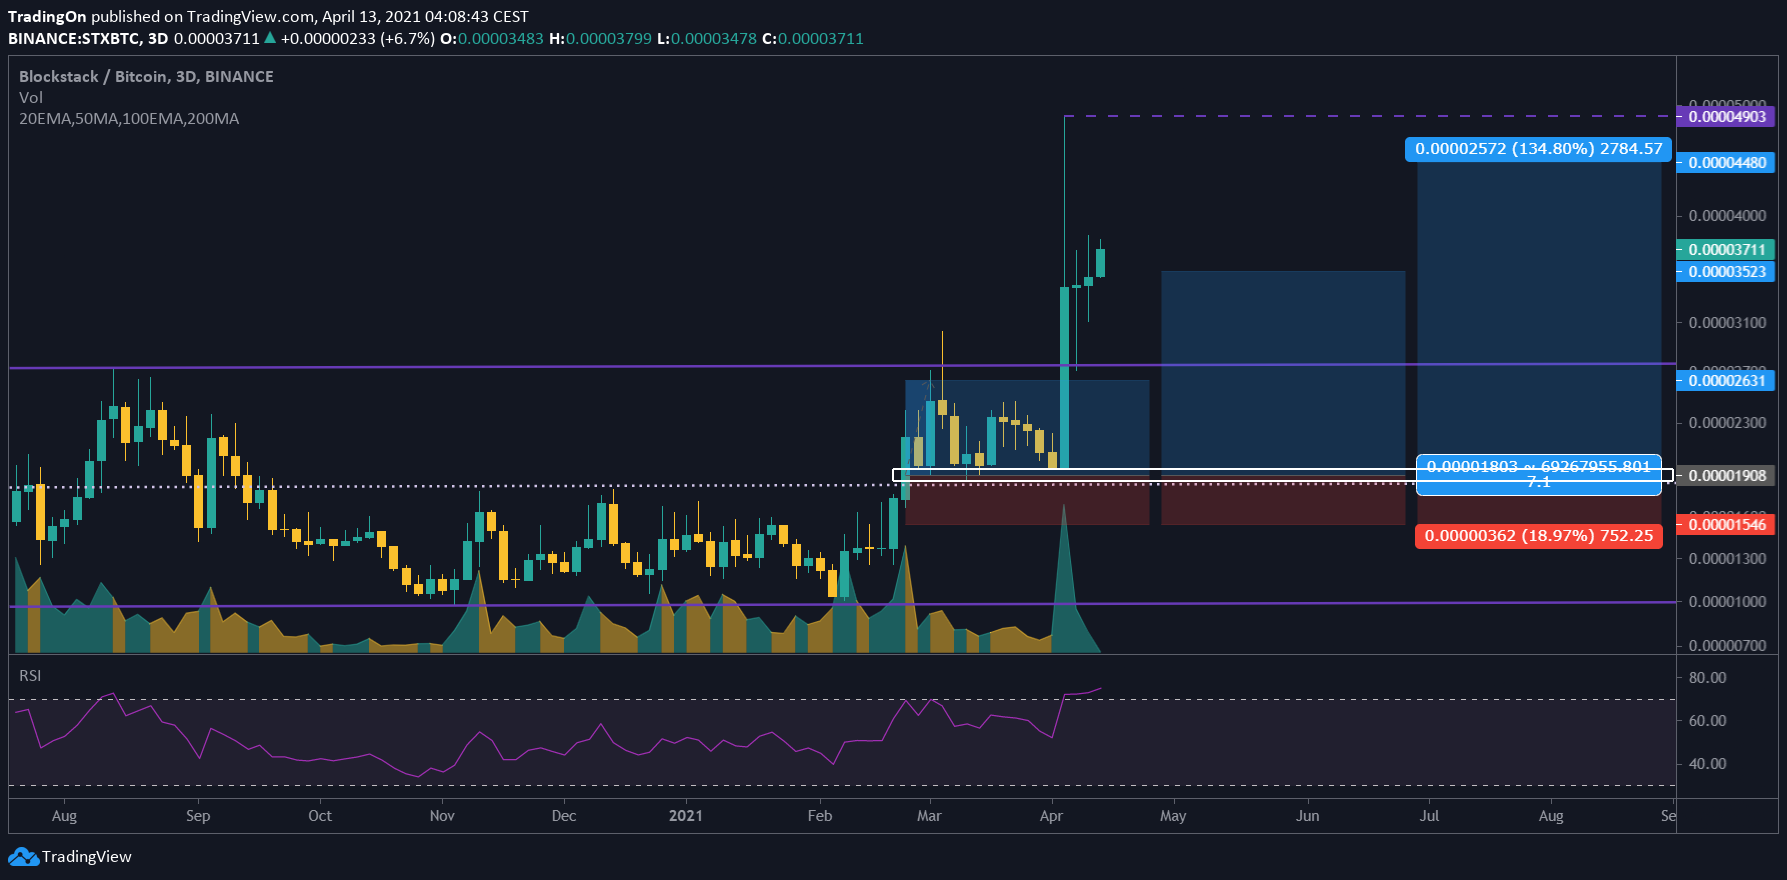Click the Nov label on the time axis
Image resolution: width=1787 pixels, height=880 pixels.
tap(442, 816)
